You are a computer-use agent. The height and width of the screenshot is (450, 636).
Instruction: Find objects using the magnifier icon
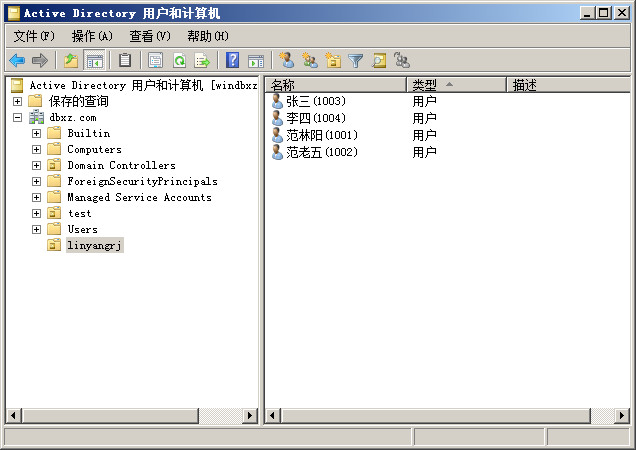(379, 61)
